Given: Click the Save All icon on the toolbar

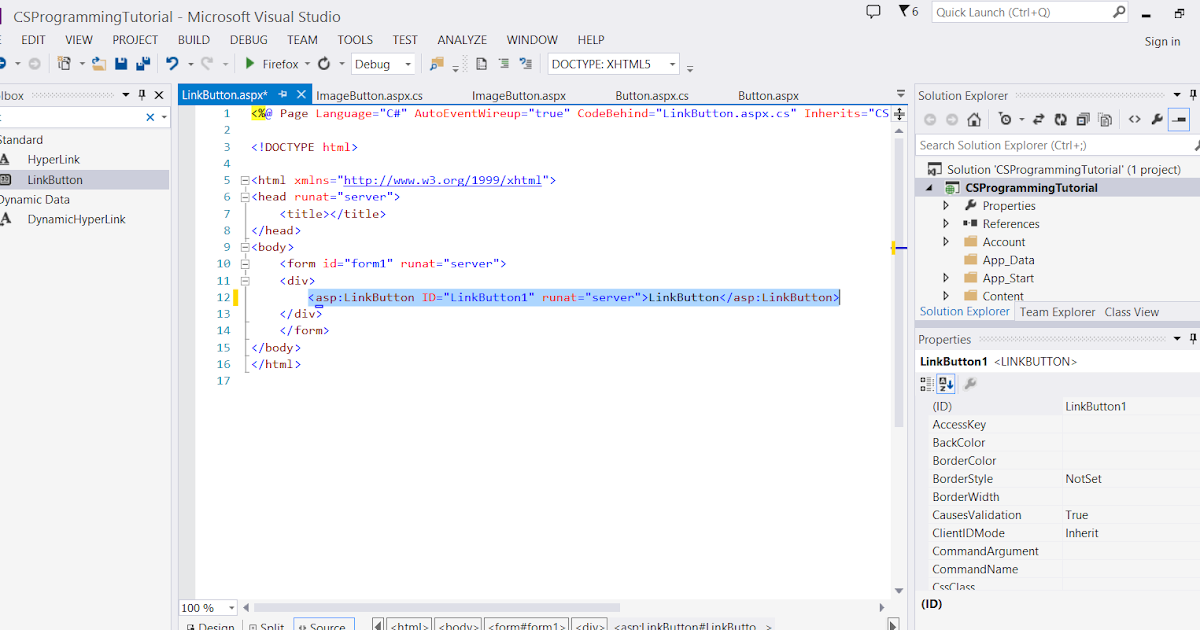Looking at the screenshot, I should coord(144,62).
